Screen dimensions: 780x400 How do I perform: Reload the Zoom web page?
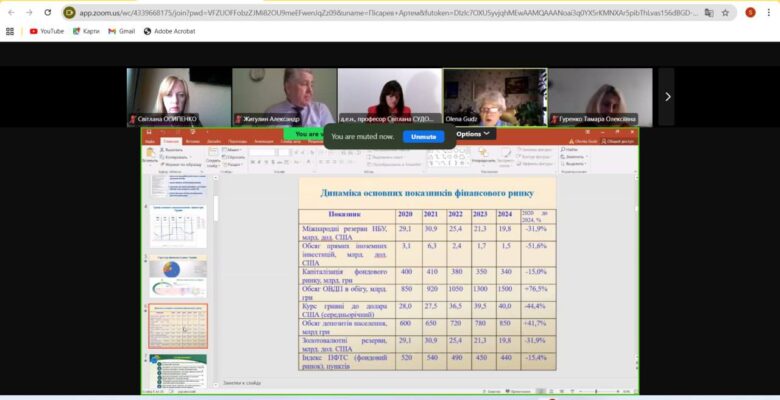point(48,12)
